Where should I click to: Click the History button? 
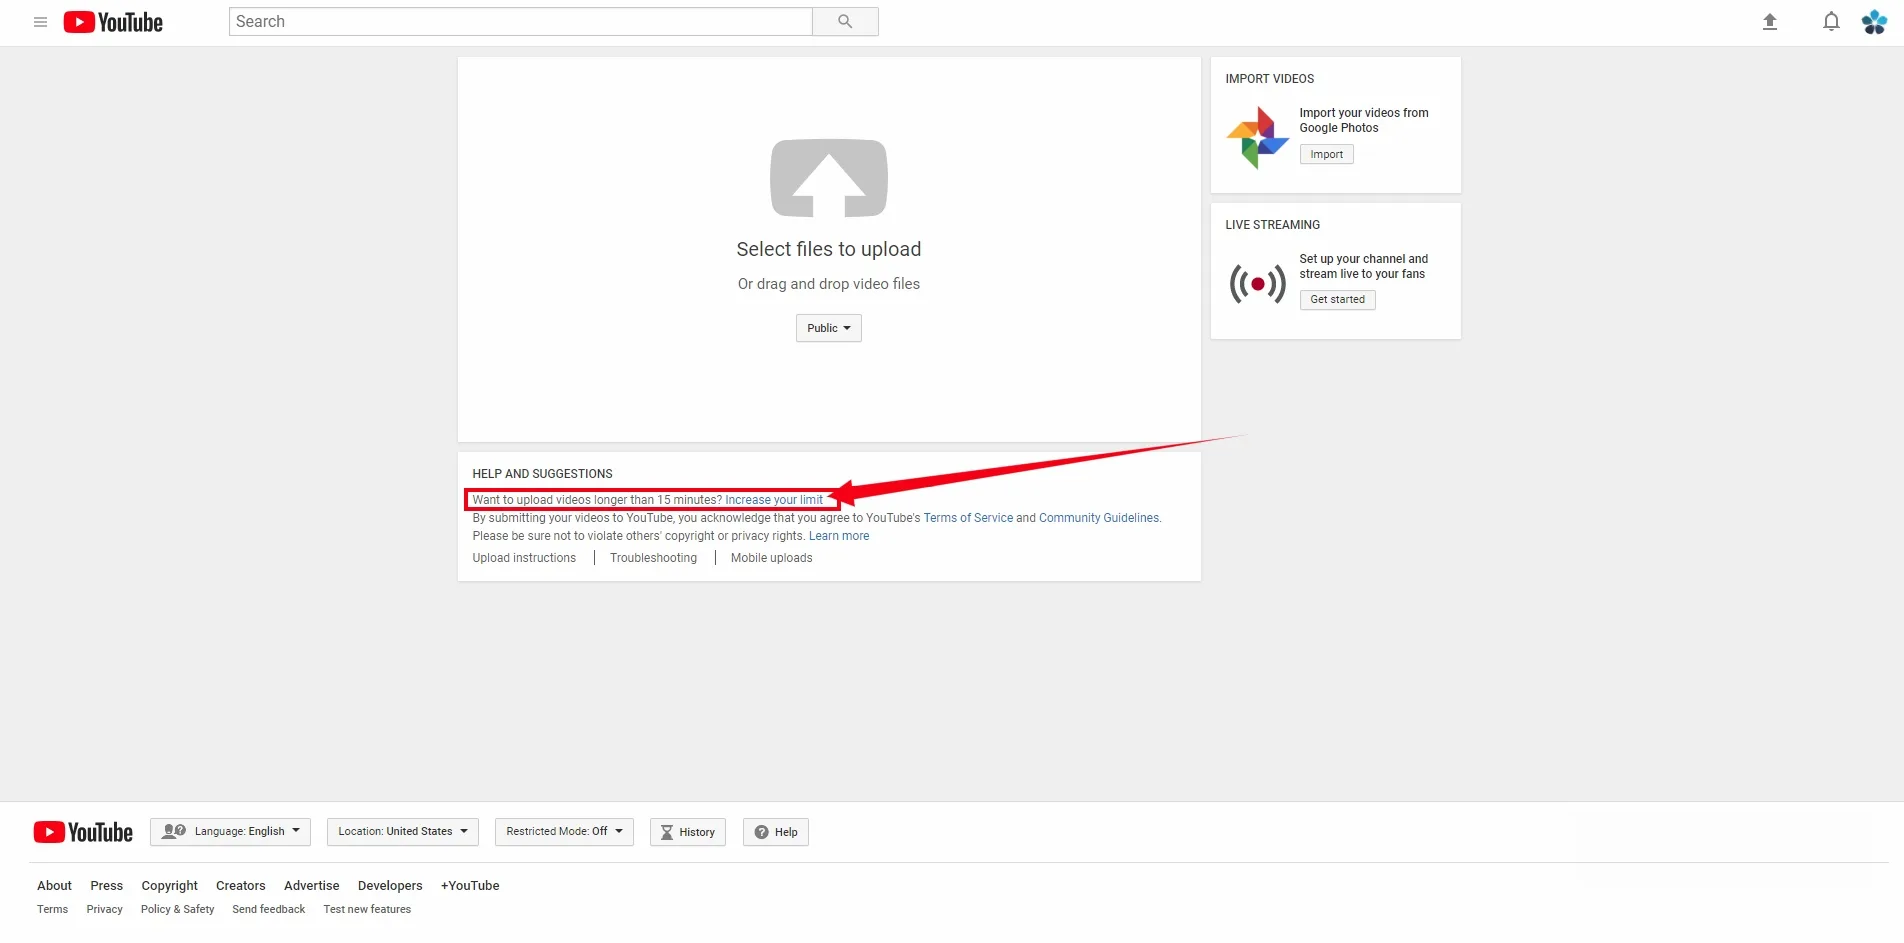(x=688, y=832)
